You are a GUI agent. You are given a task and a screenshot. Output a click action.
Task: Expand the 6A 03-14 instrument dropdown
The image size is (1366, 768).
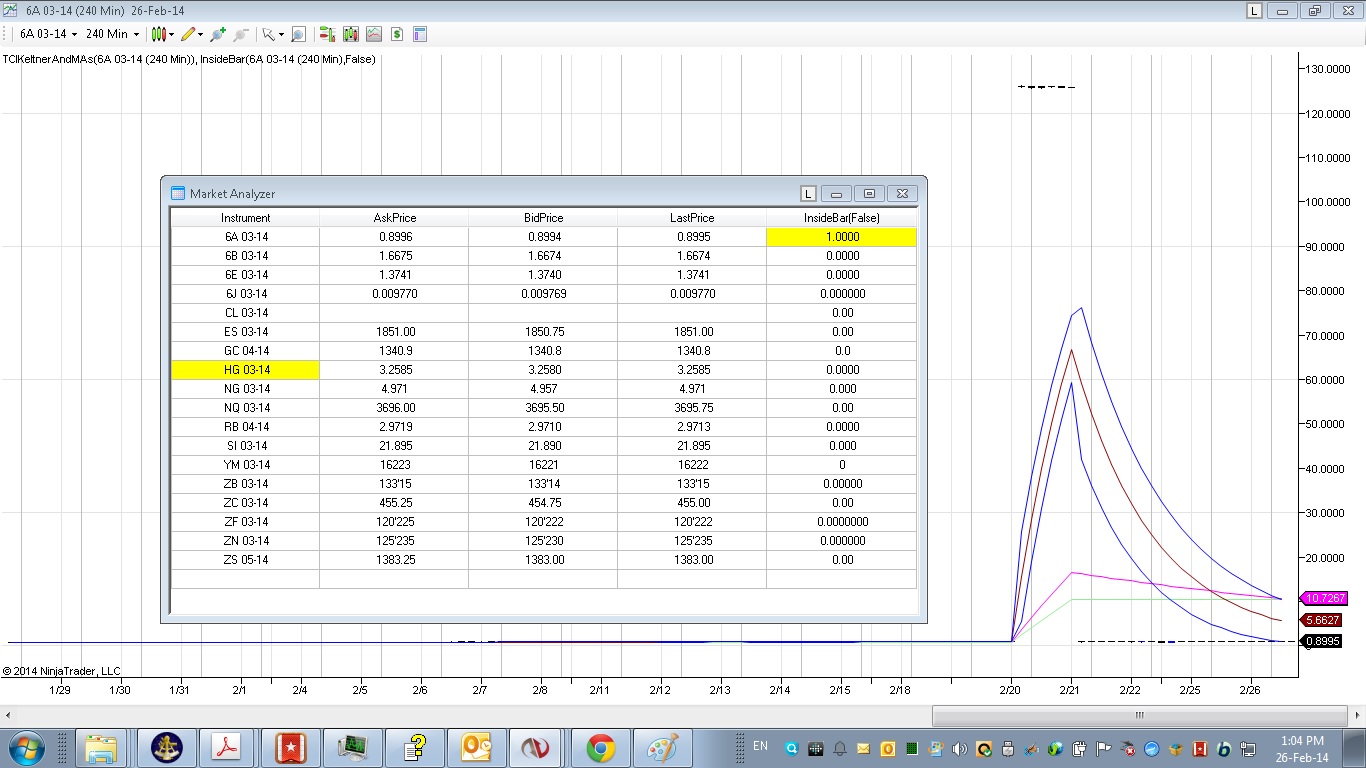[x=74, y=34]
